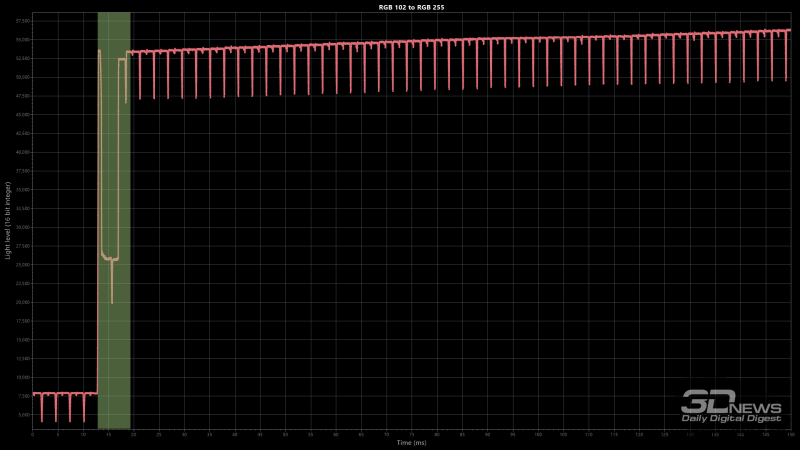
Task: Click the 30,000 y-axis tick label
Action: (24, 227)
